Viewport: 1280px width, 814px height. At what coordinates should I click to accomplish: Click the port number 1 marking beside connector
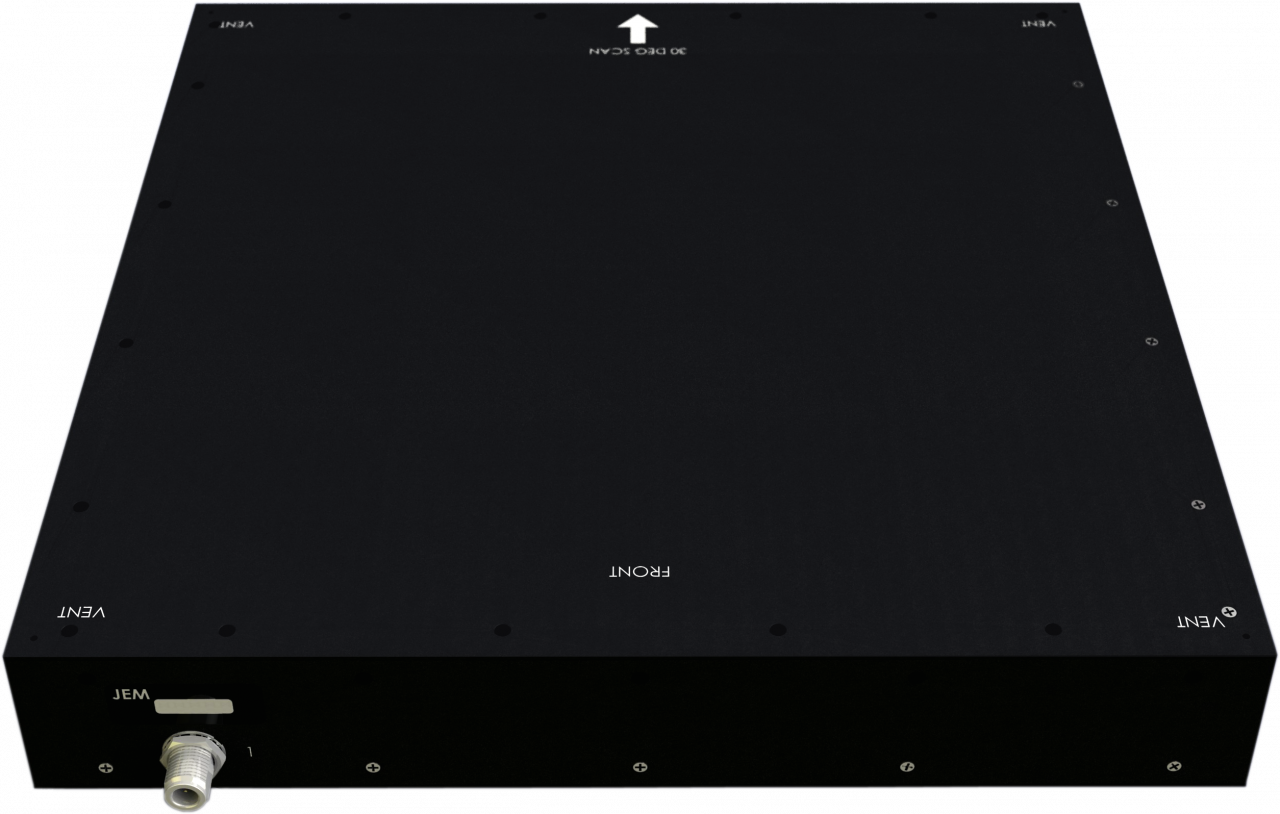(x=250, y=749)
